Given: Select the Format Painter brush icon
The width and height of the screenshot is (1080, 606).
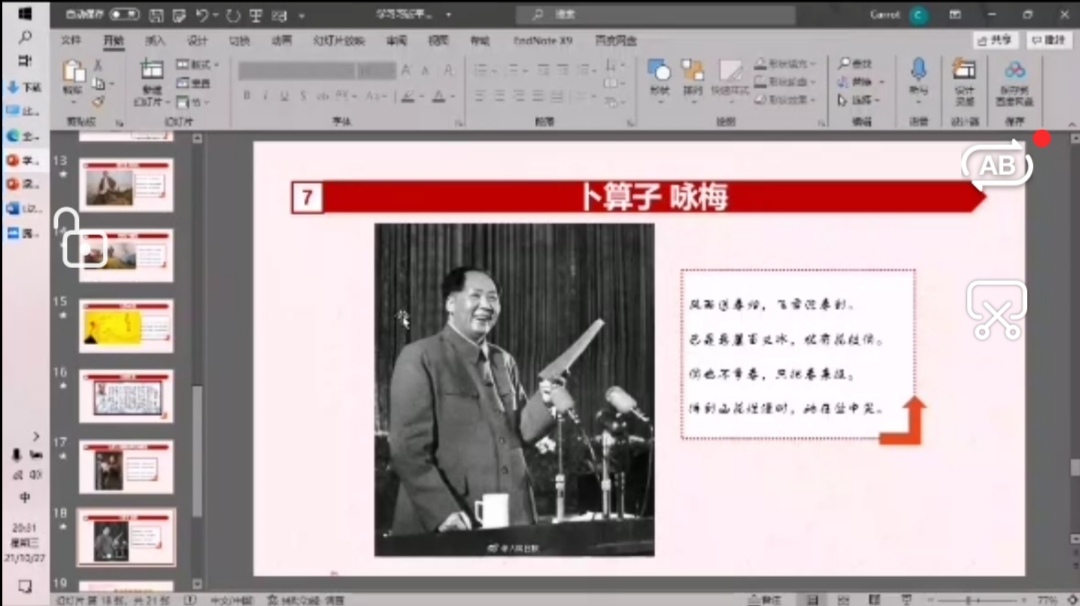Looking at the screenshot, I should [x=98, y=102].
